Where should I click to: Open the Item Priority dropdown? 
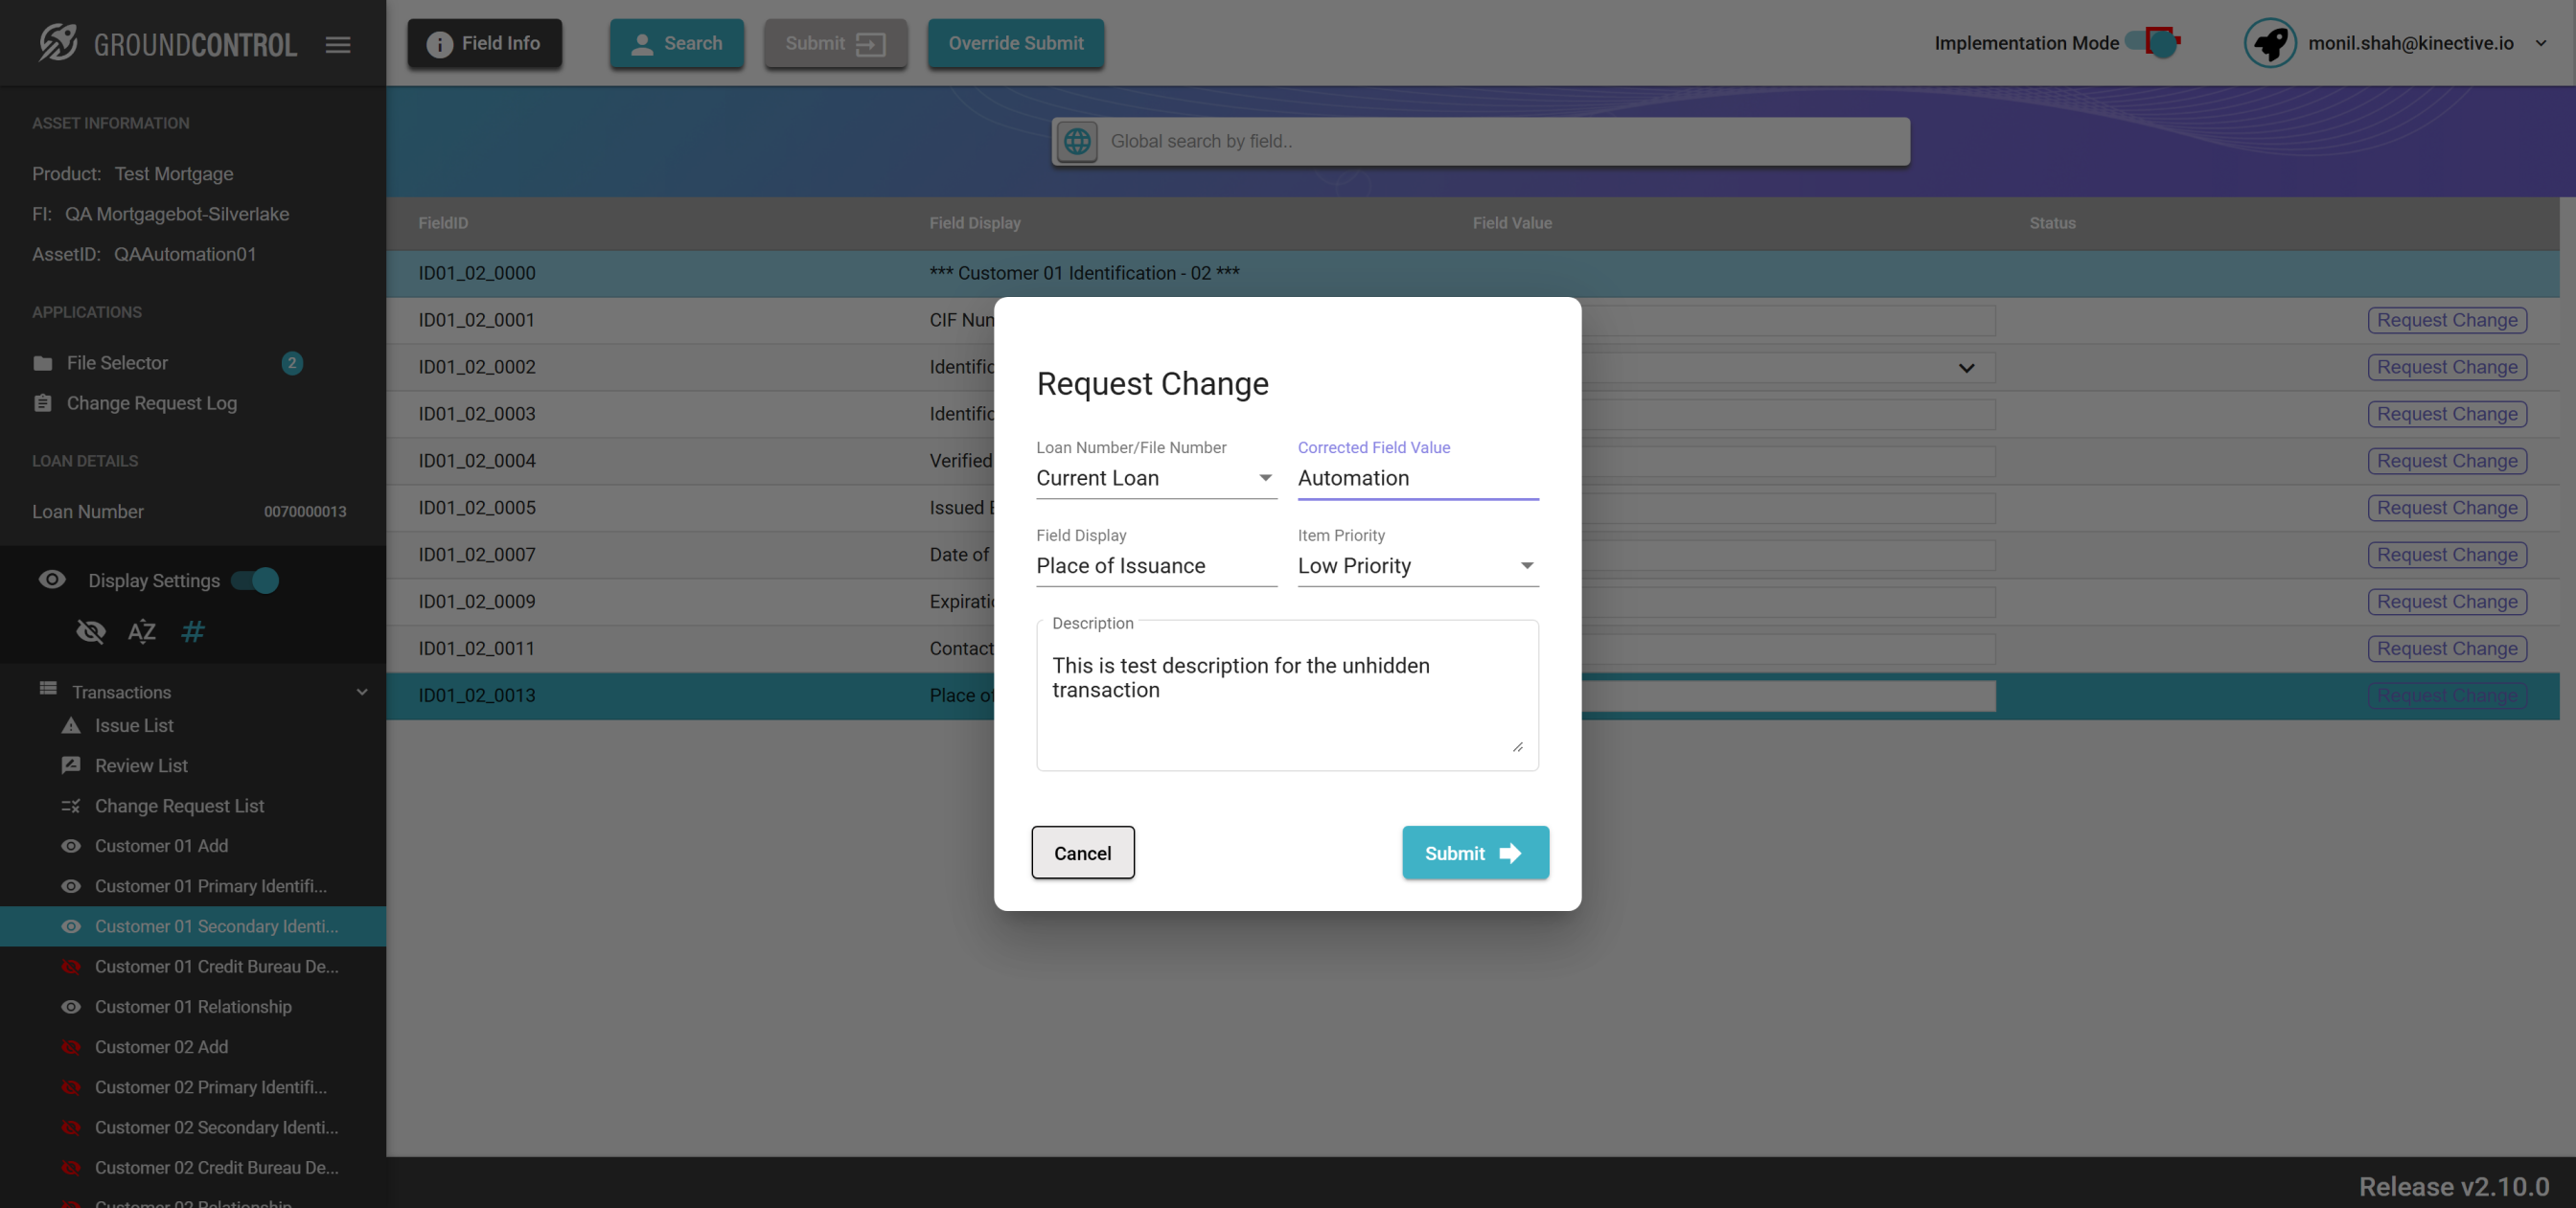point(1416,566)
